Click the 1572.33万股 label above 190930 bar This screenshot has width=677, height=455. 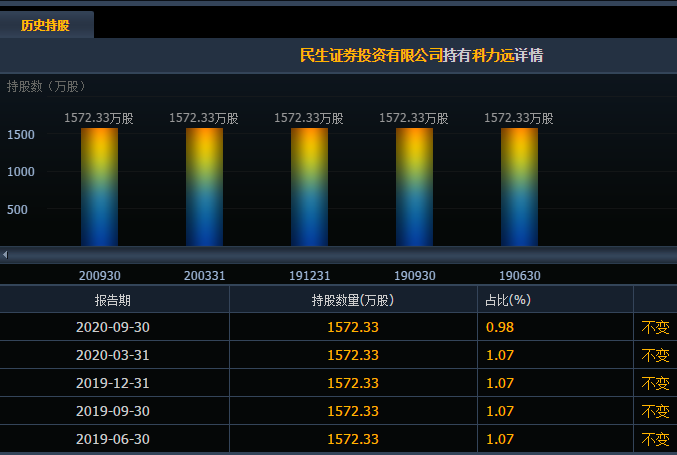pos(414,118)
